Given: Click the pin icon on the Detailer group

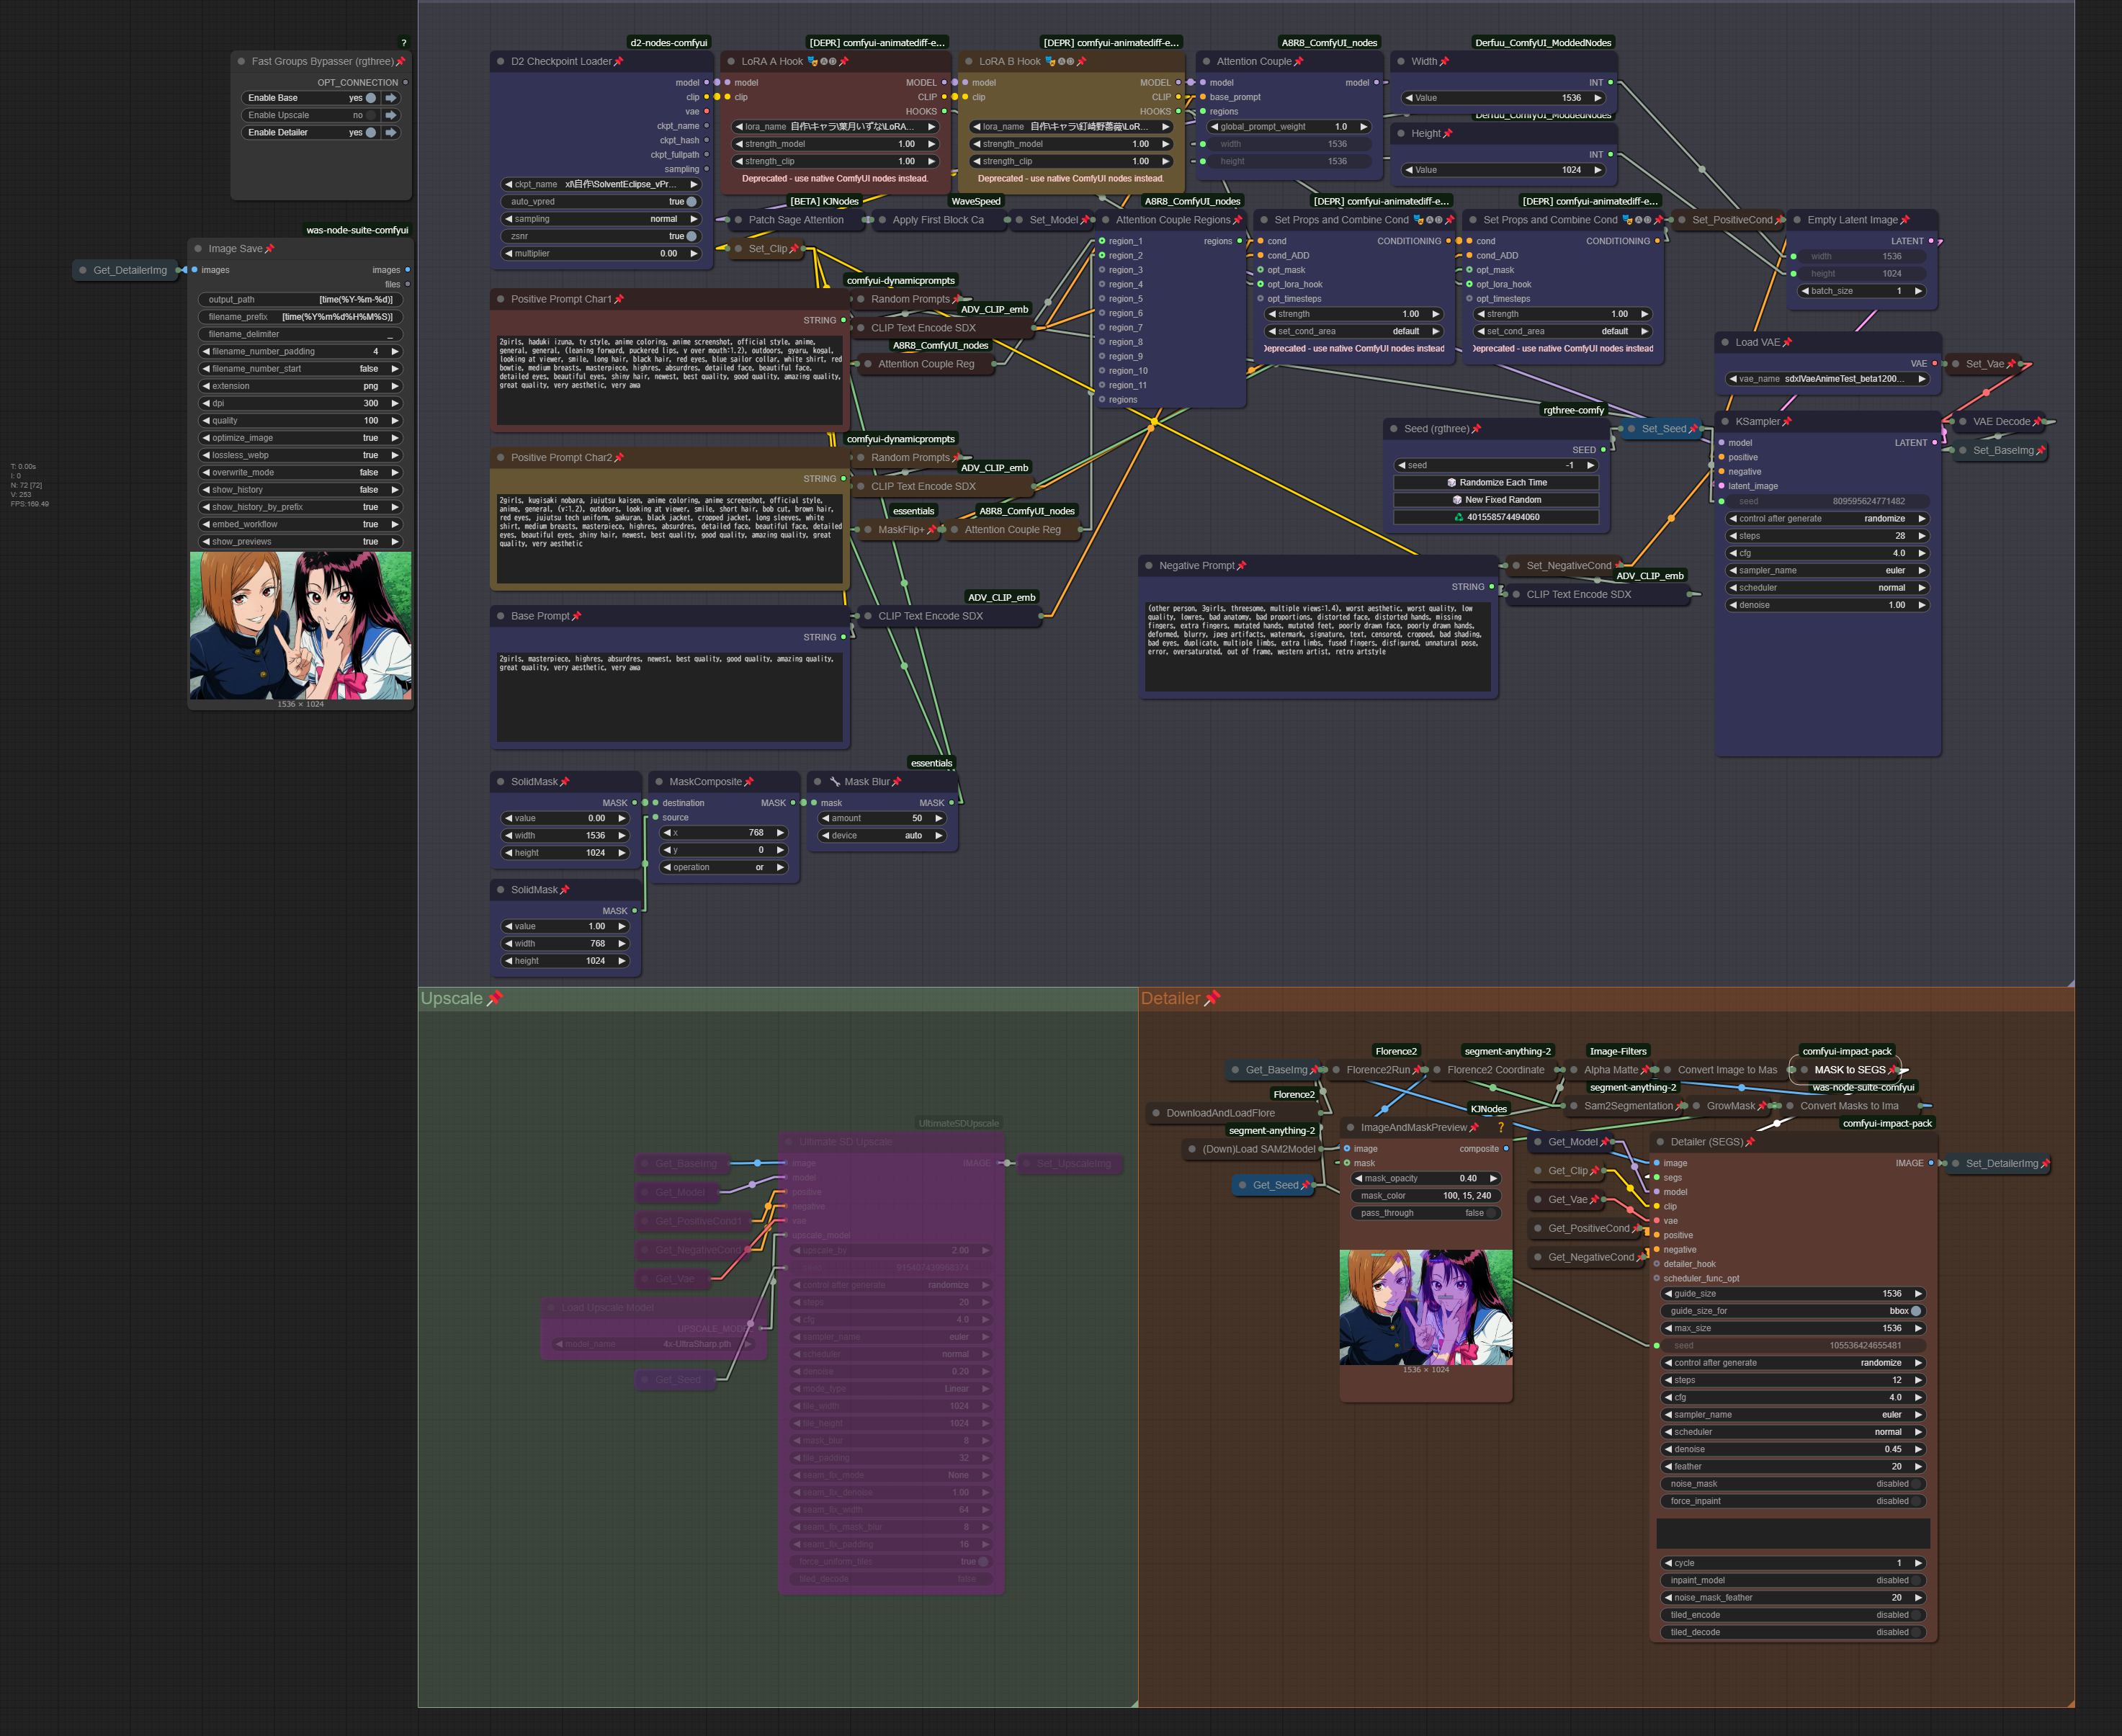Looking at the screenshot, I should click(x=1212, y=998).
